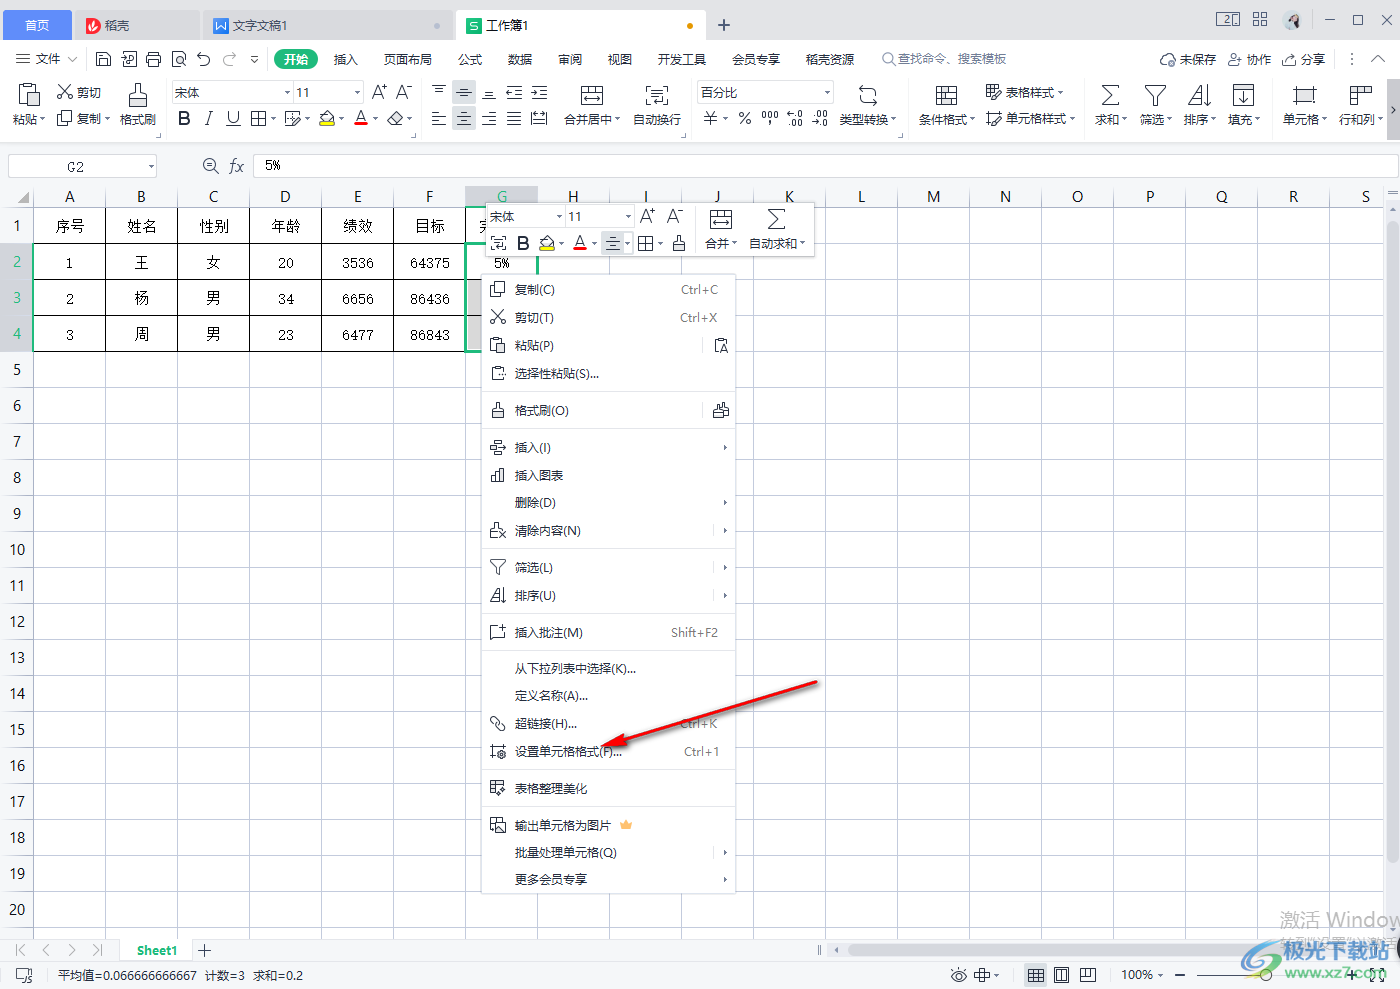The width and height of the screenshot is (1400, 989).
Task: Click the 查找命令、搜索模板 search box
Action: (944, 59)
